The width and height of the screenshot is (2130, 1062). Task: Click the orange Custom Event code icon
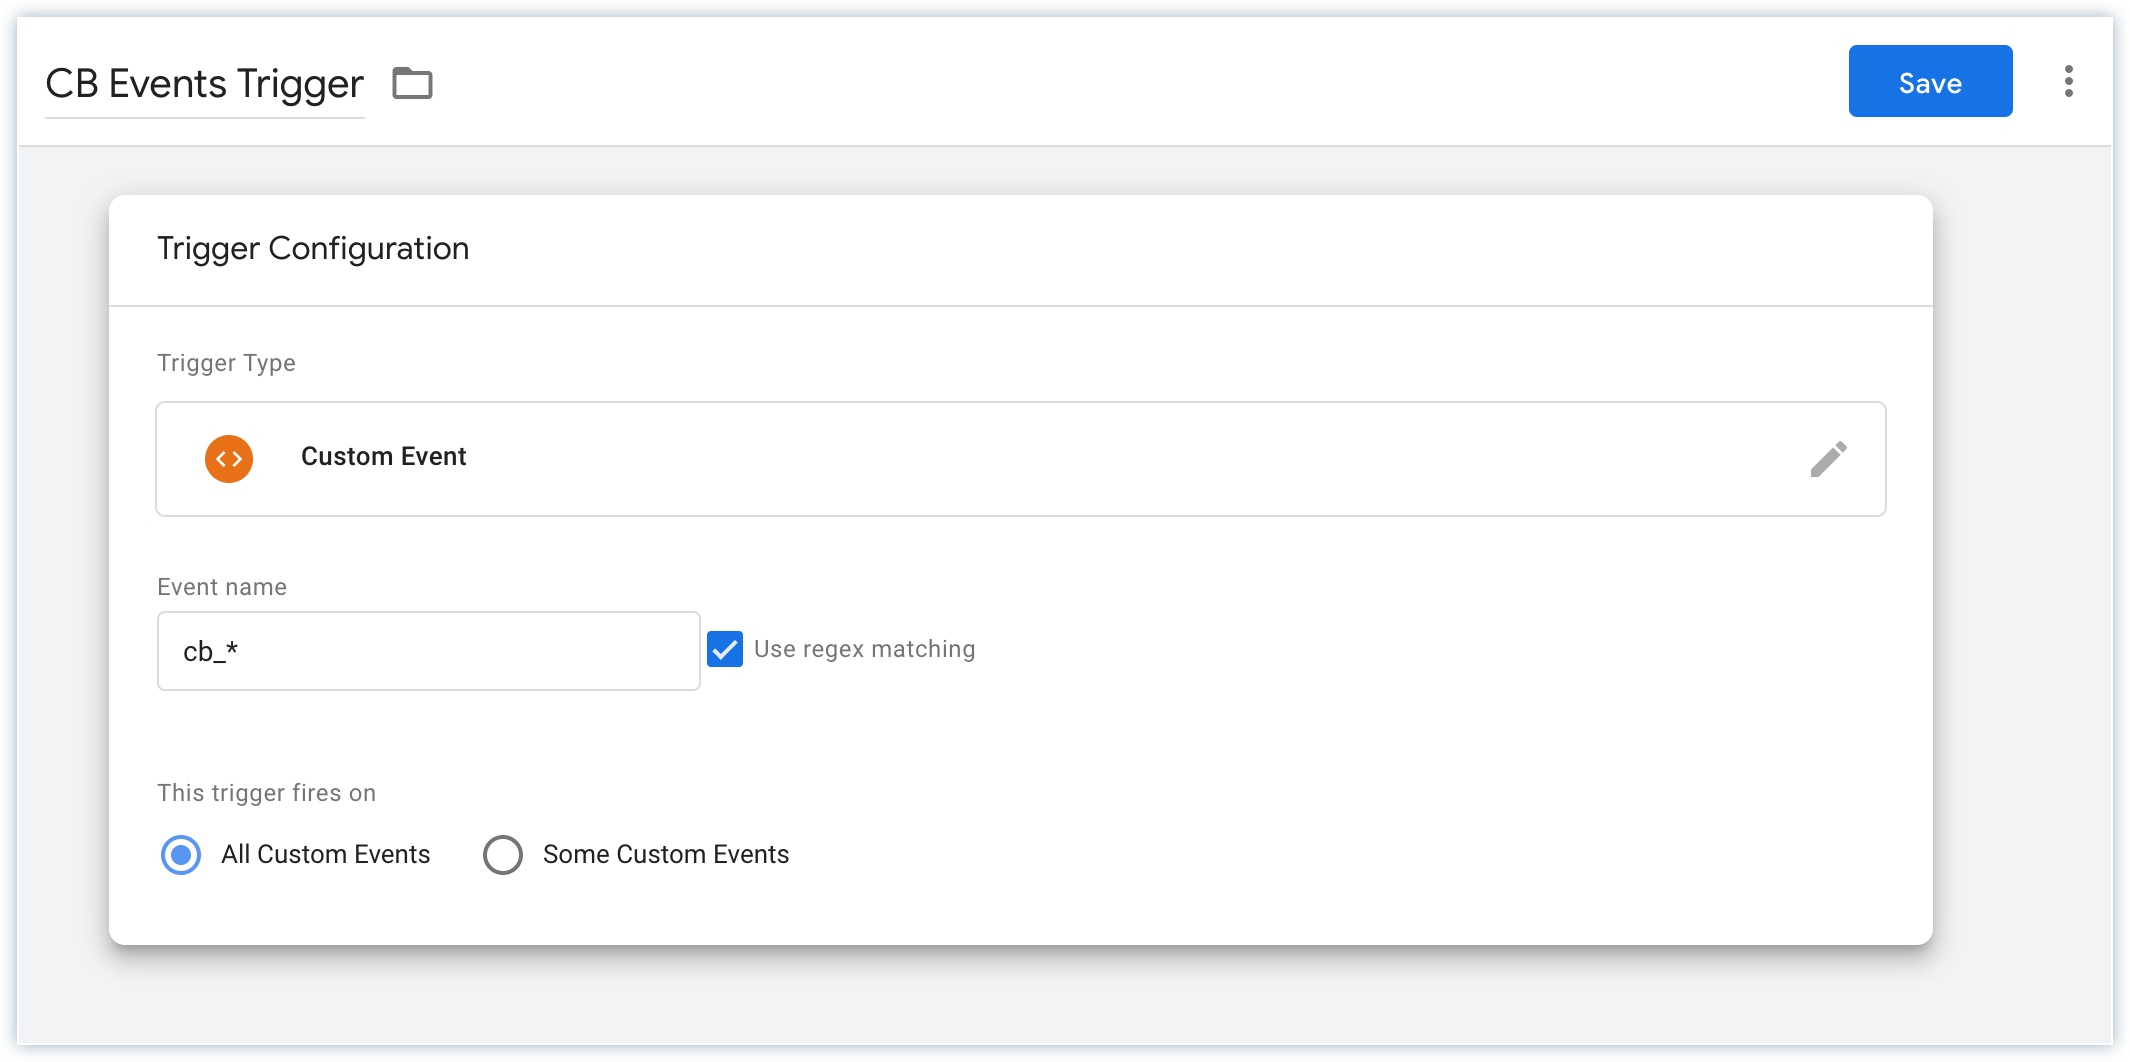(229, 459)
